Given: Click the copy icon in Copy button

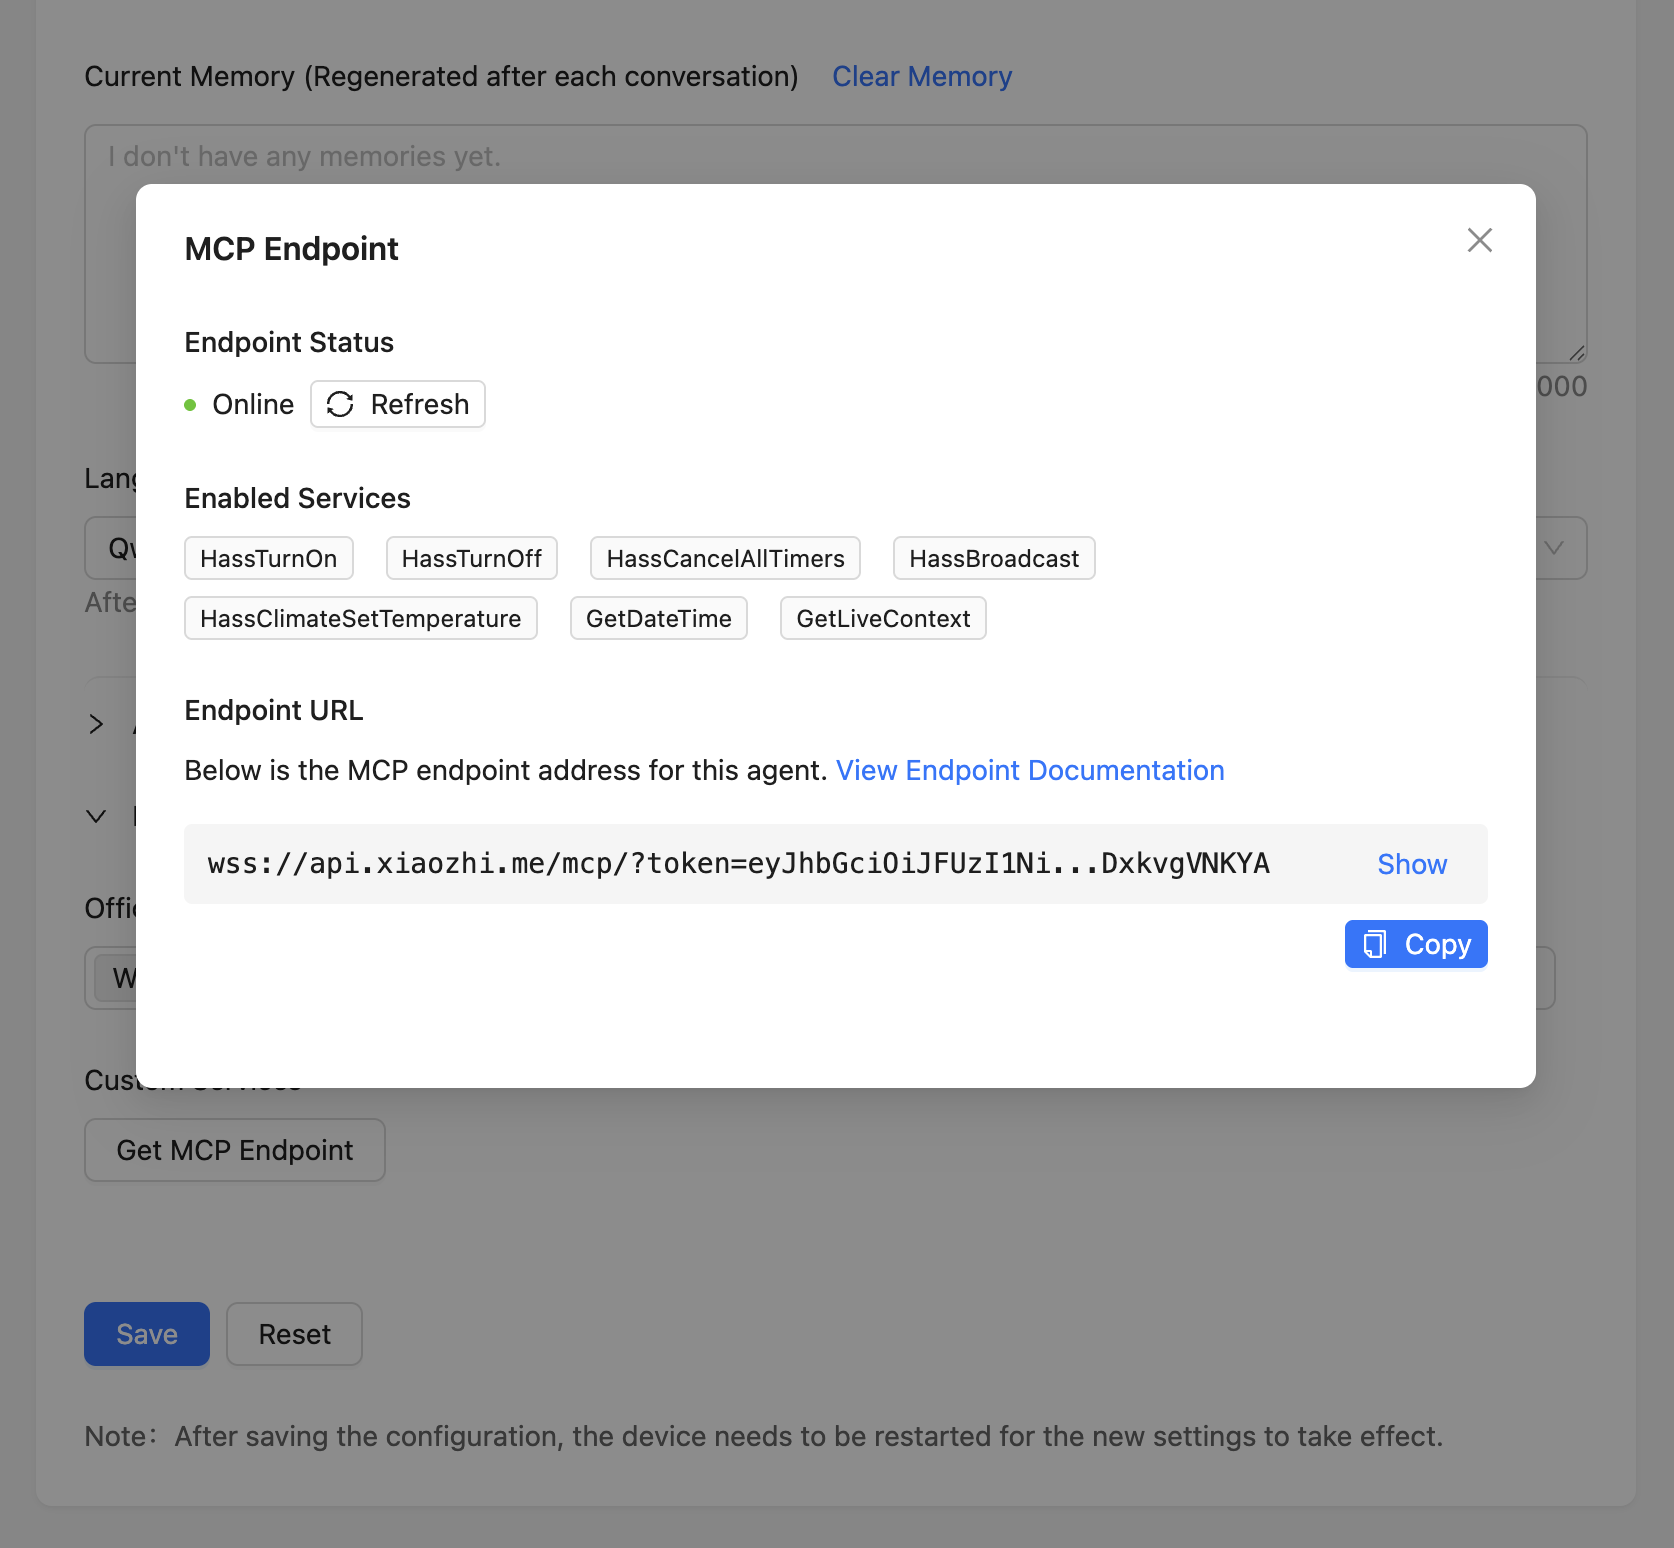Looking at the screenshot, I should coord(1375,944).
